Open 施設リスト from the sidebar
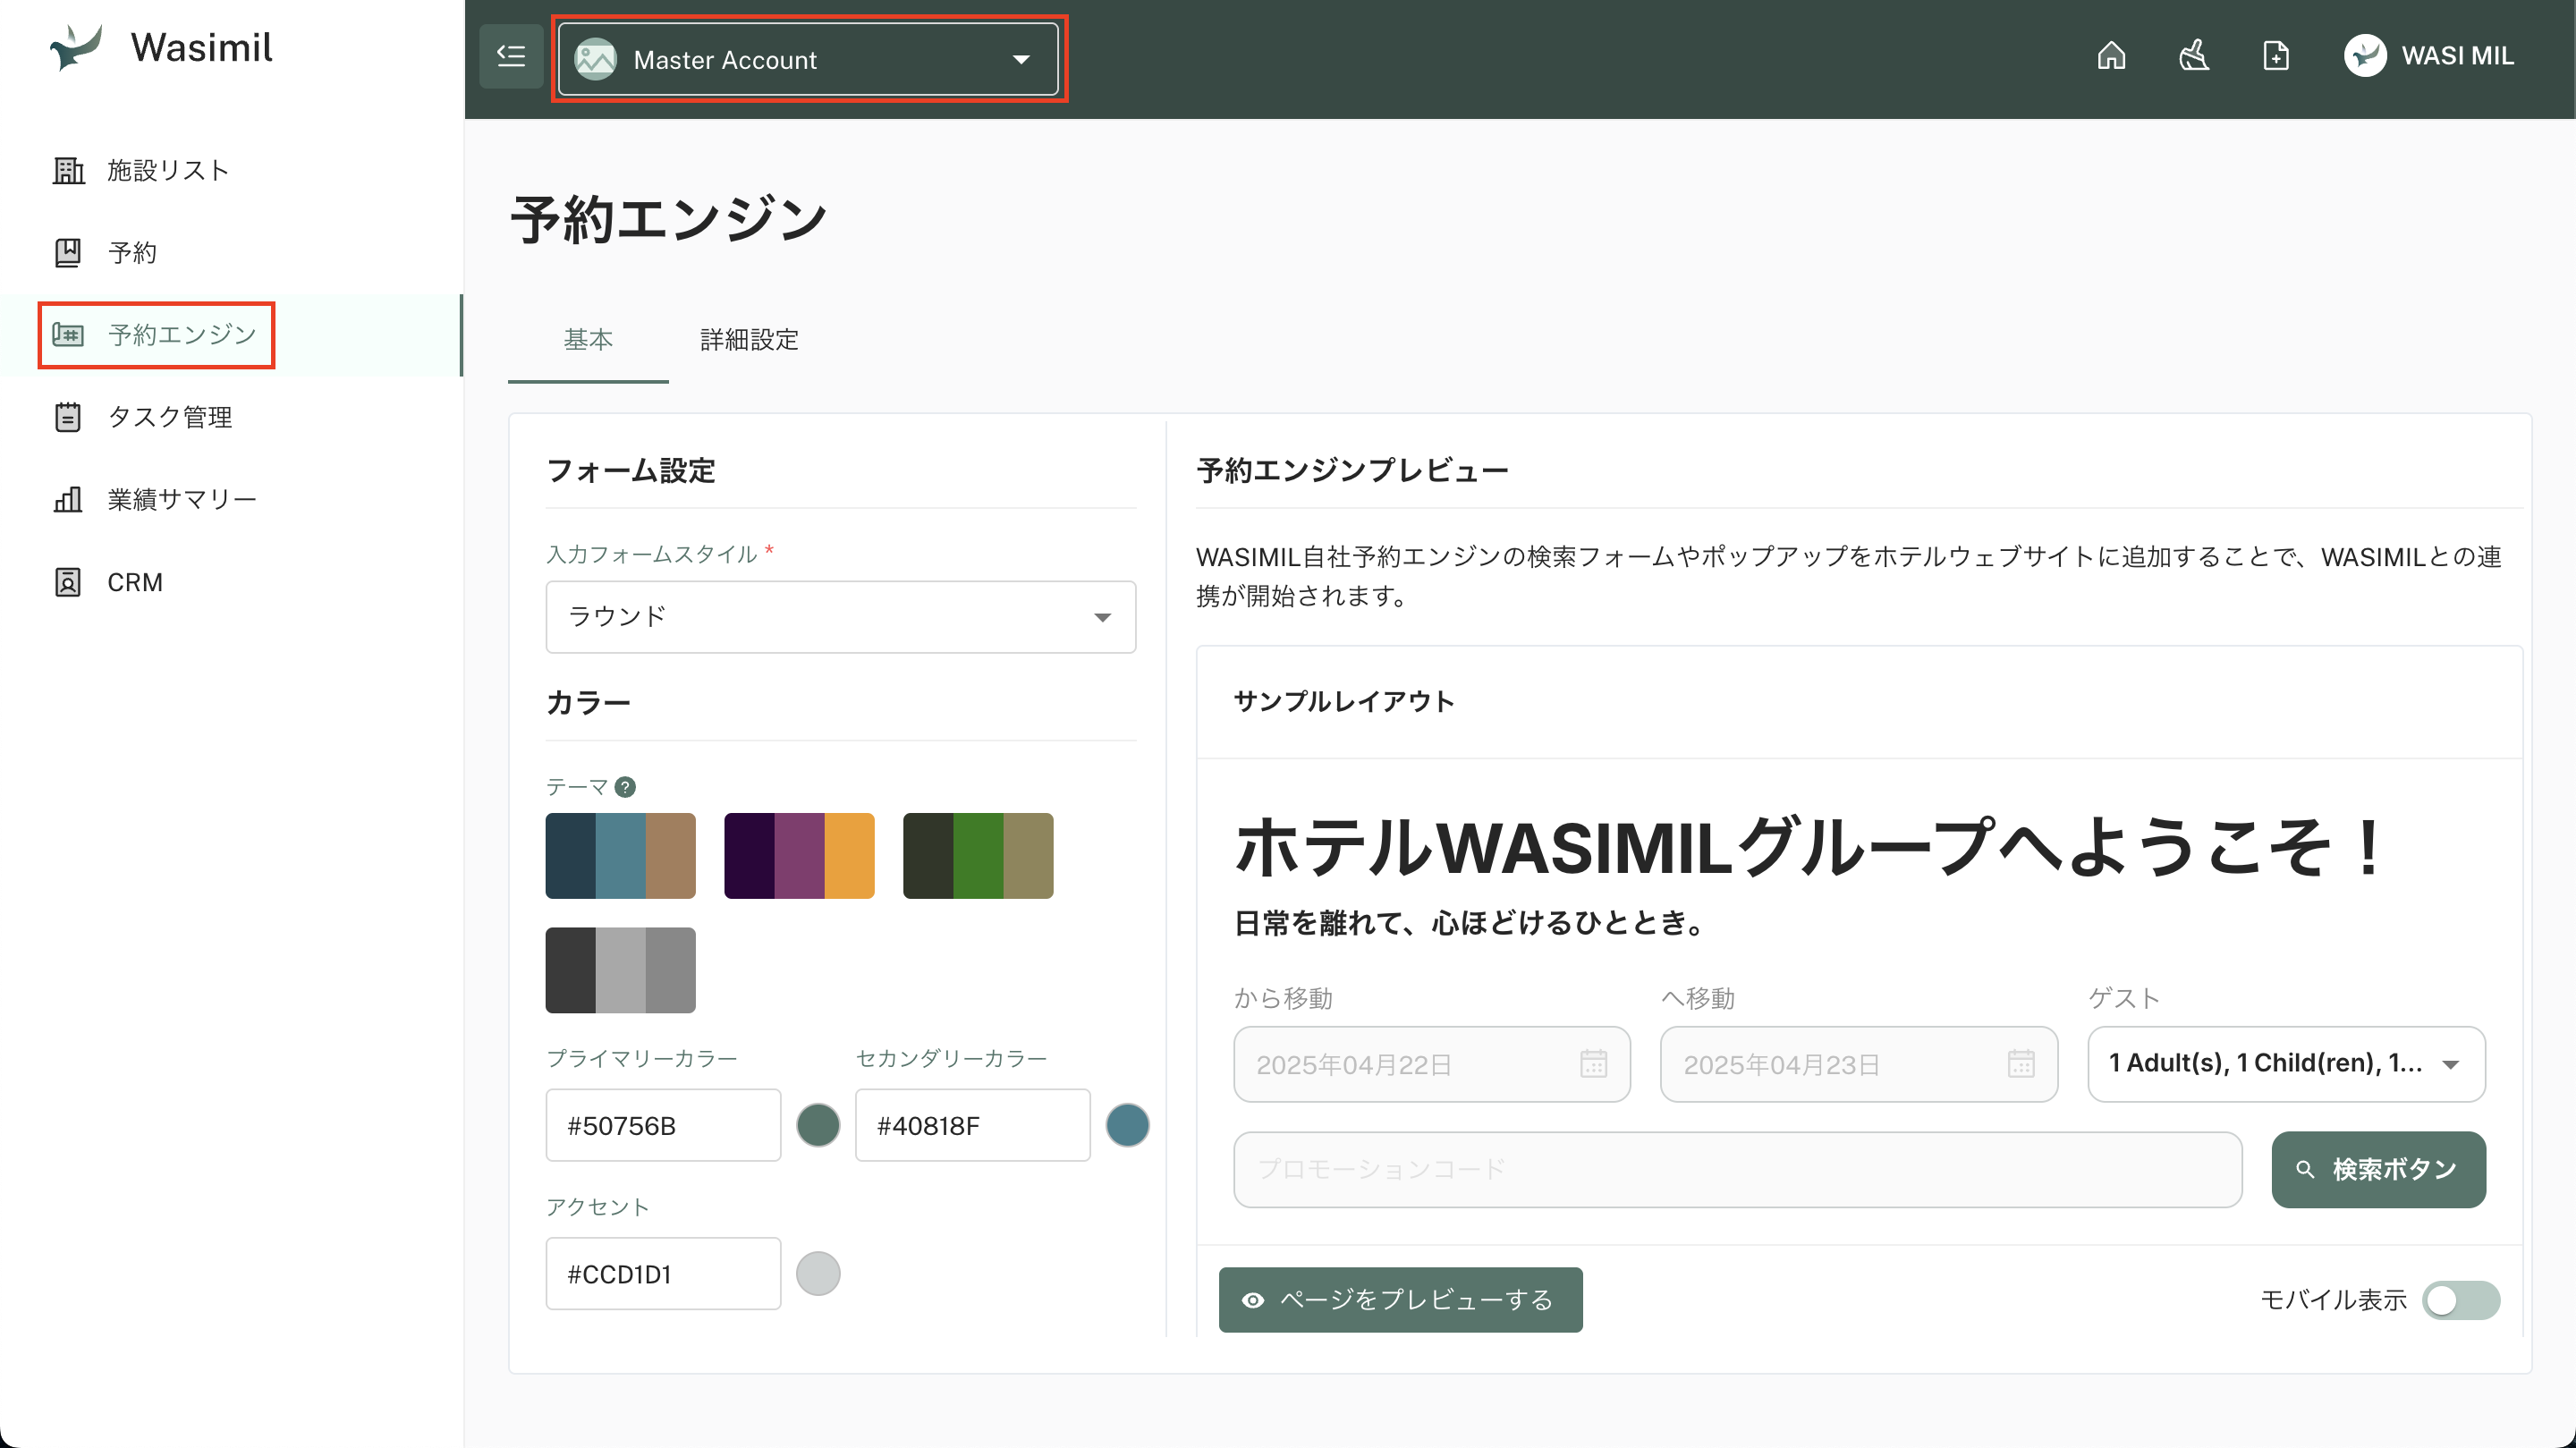Screen dimensions: 2576x1448 [x=167, y=171]
